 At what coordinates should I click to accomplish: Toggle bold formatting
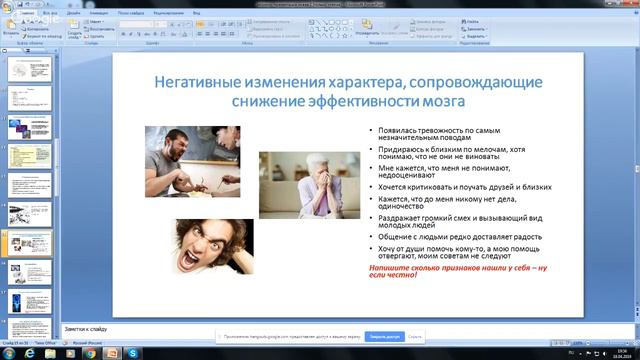coord(123,34)
